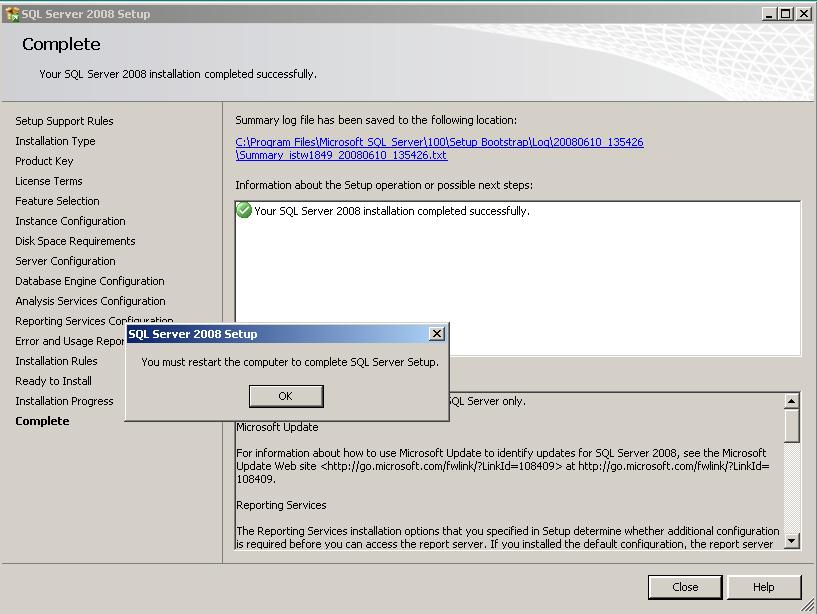Click OK in the restart dialog

[286, 396]
